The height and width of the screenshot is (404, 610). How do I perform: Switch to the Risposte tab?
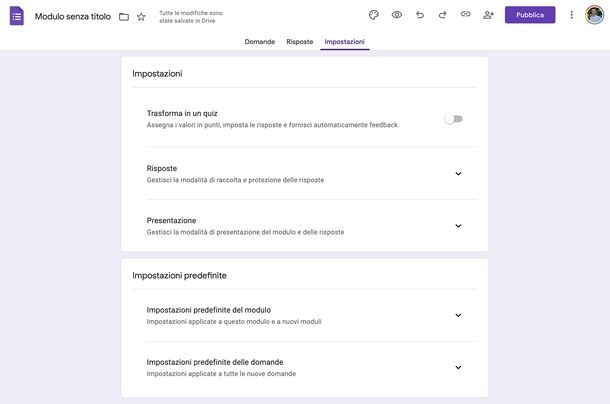coord(299,42)
